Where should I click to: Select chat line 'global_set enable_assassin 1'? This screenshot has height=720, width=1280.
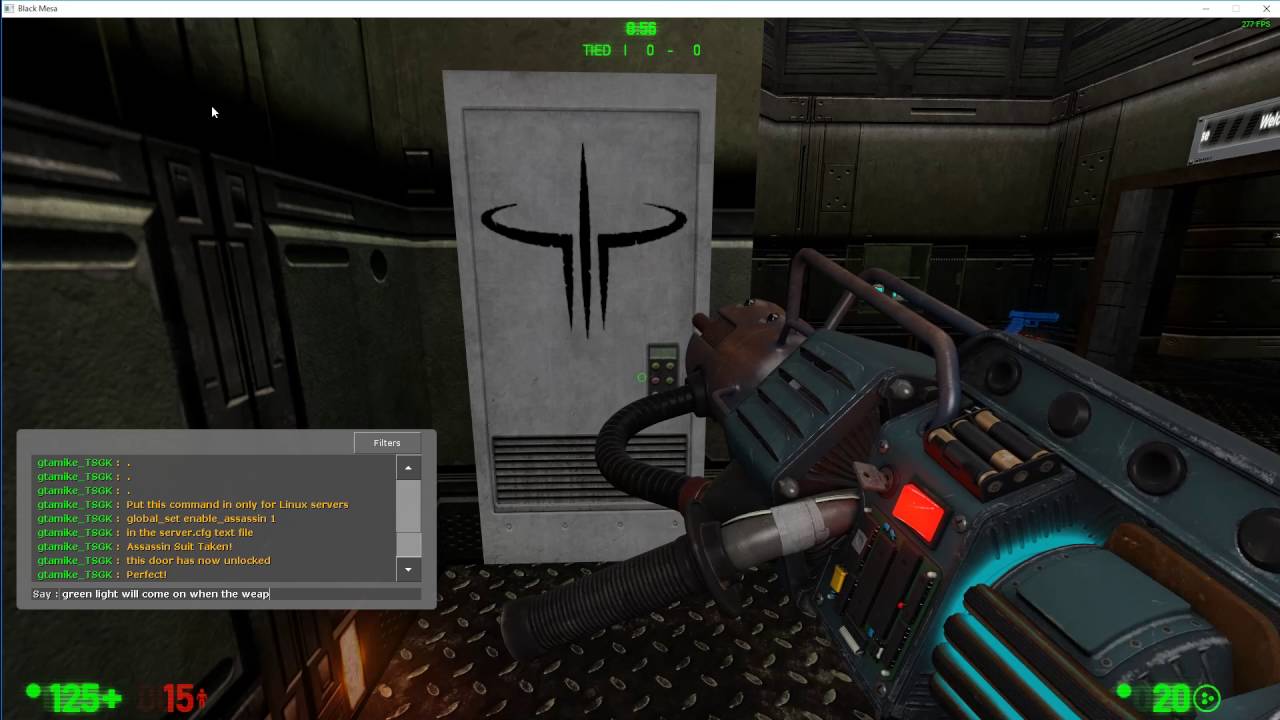(201, 519)
